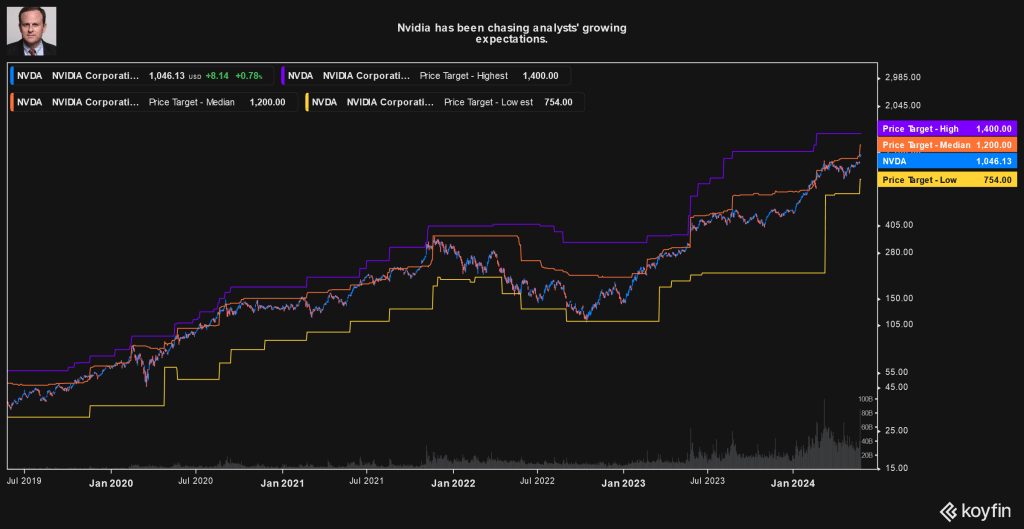
Task: Click the Jan 2024 date on time axis
Action: pyautogui.click(x=793, y=482)
